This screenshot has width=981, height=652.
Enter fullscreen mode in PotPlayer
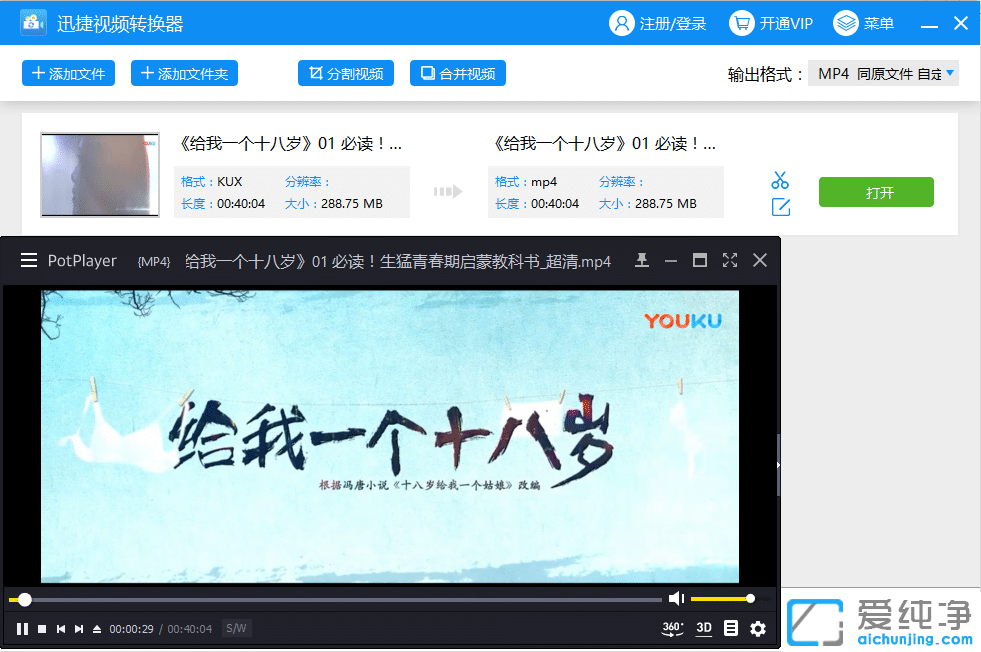(729, 260)
